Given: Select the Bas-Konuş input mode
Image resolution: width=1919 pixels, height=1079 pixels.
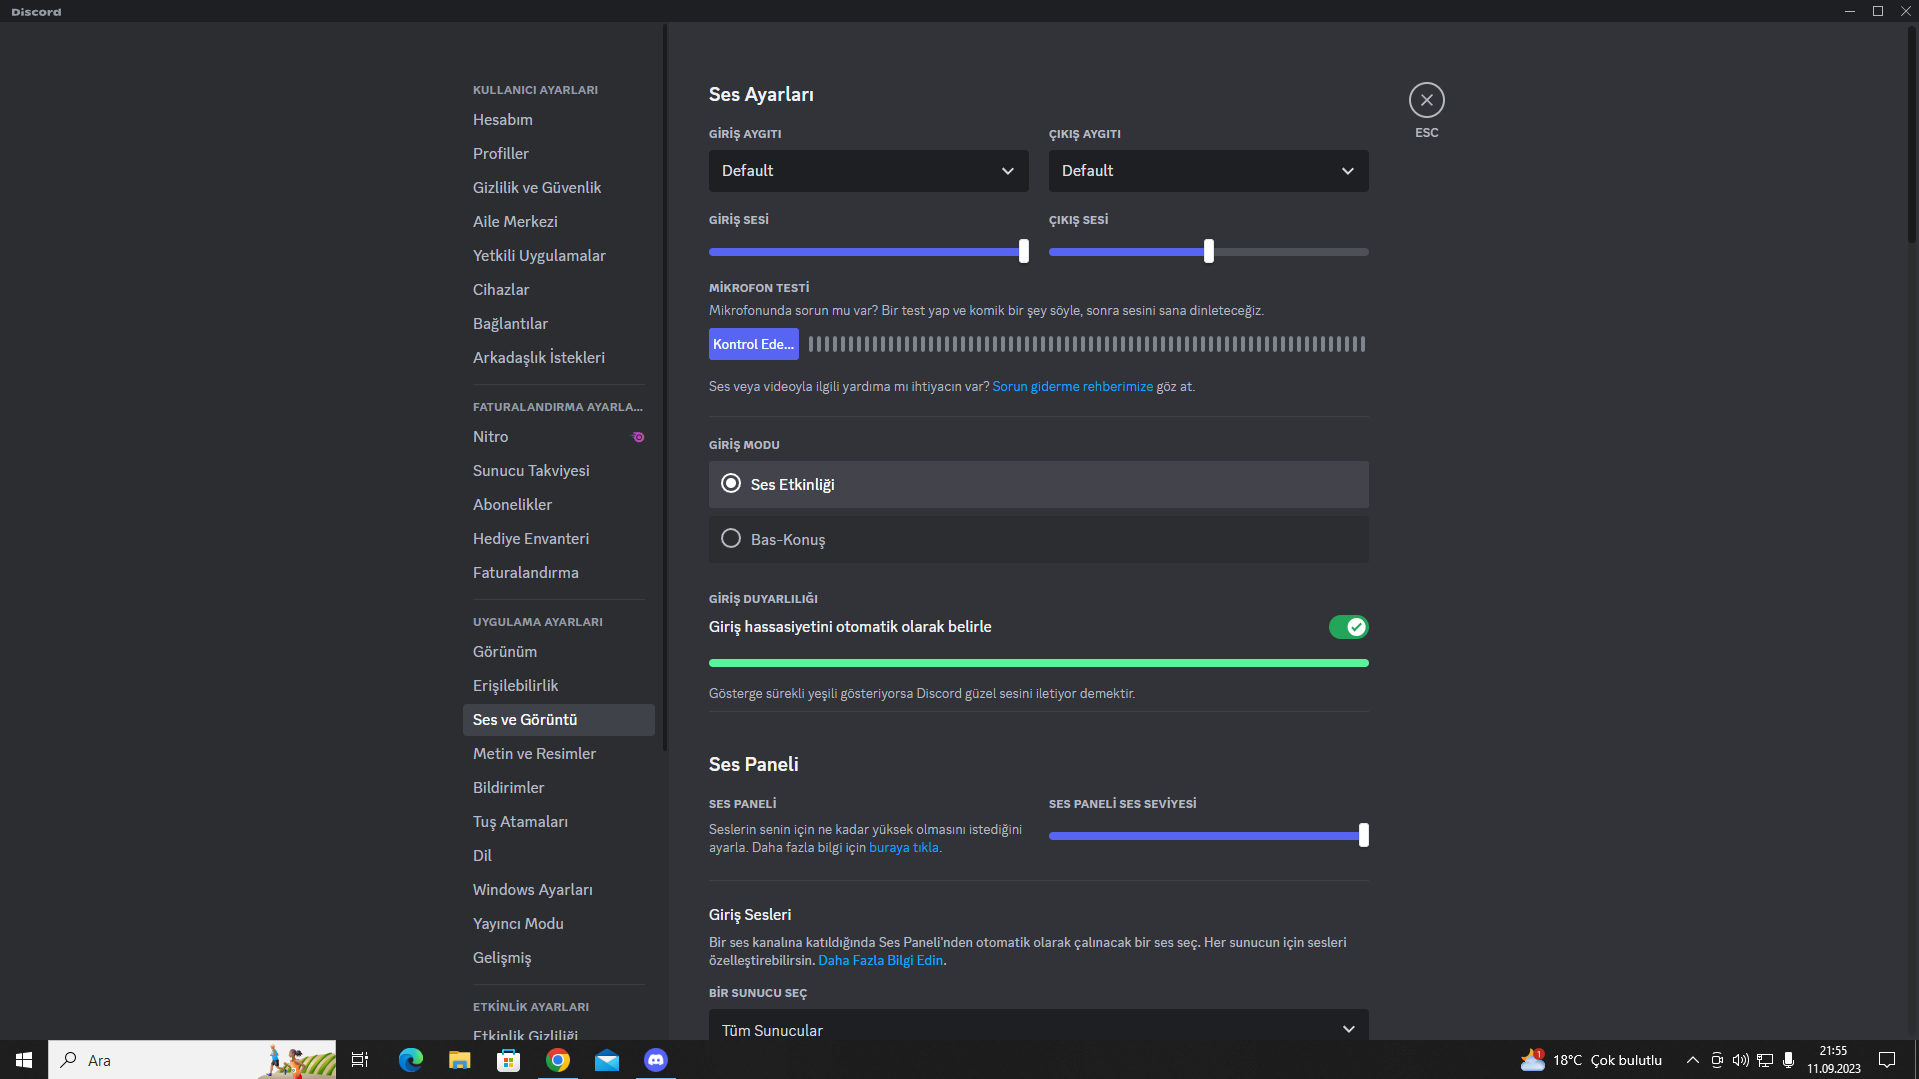Looking at the screenshot, I should coord(1038,539).
